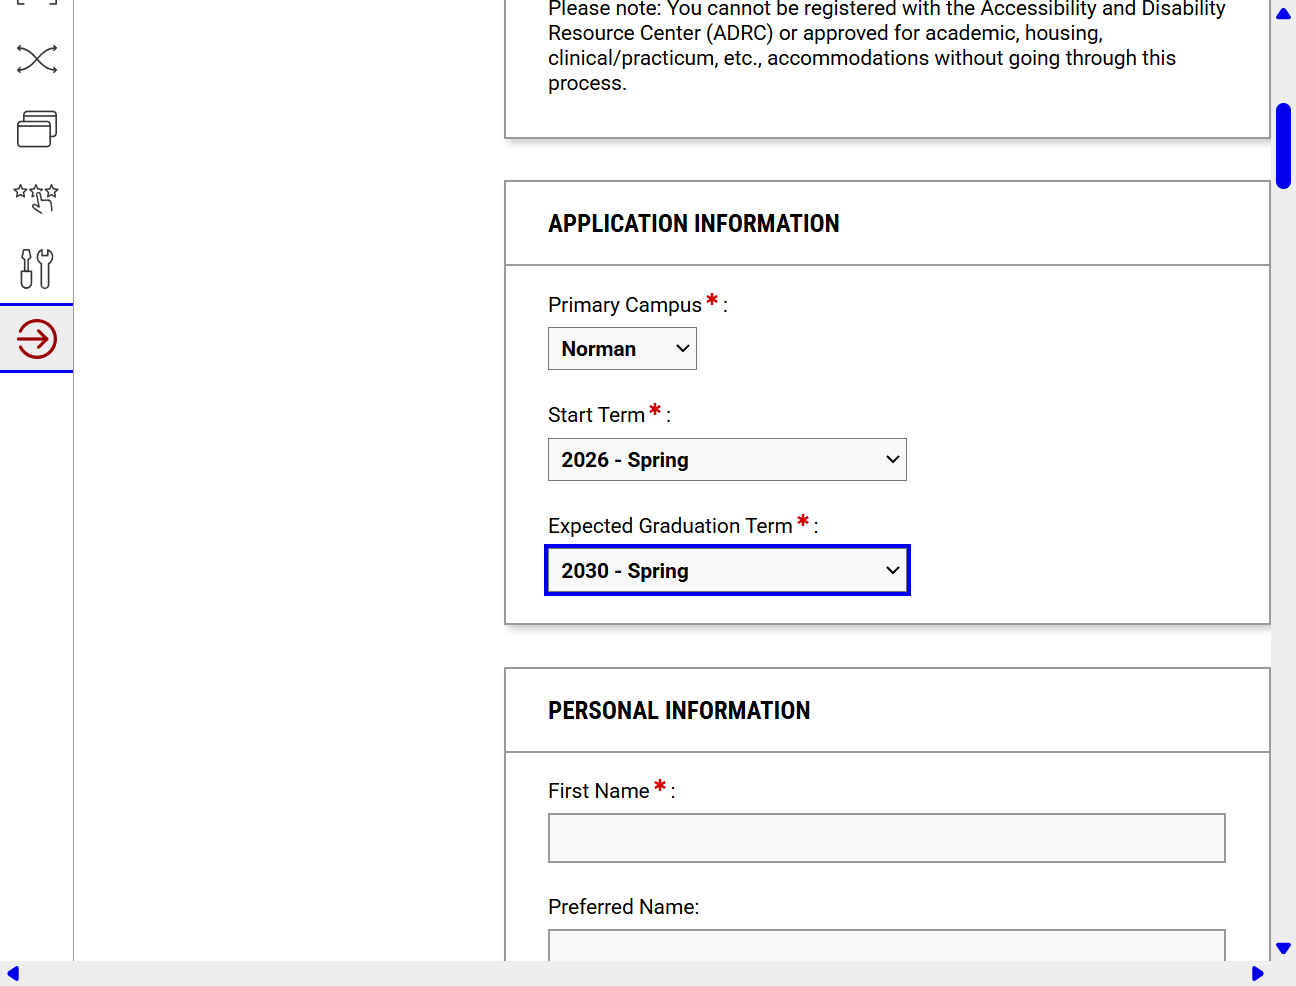Click into the Preferred Name field
This screenshot has width=1296, height=986.
[x=887, y=945]
